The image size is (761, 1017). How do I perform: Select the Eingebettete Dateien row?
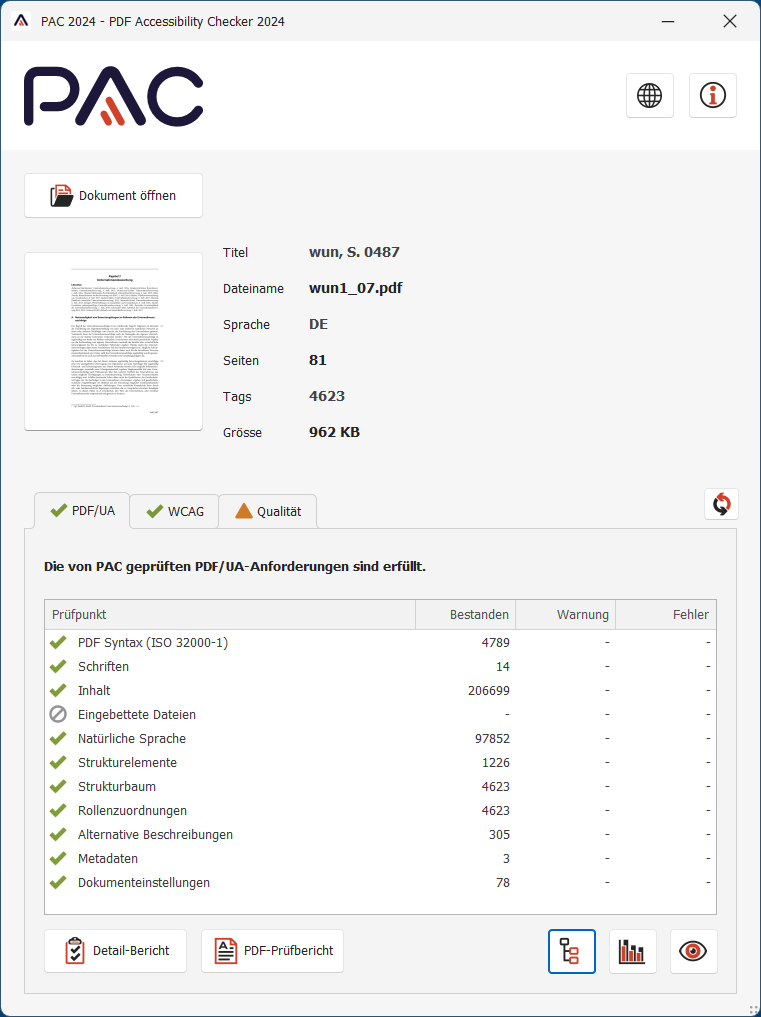coord(137,714)
